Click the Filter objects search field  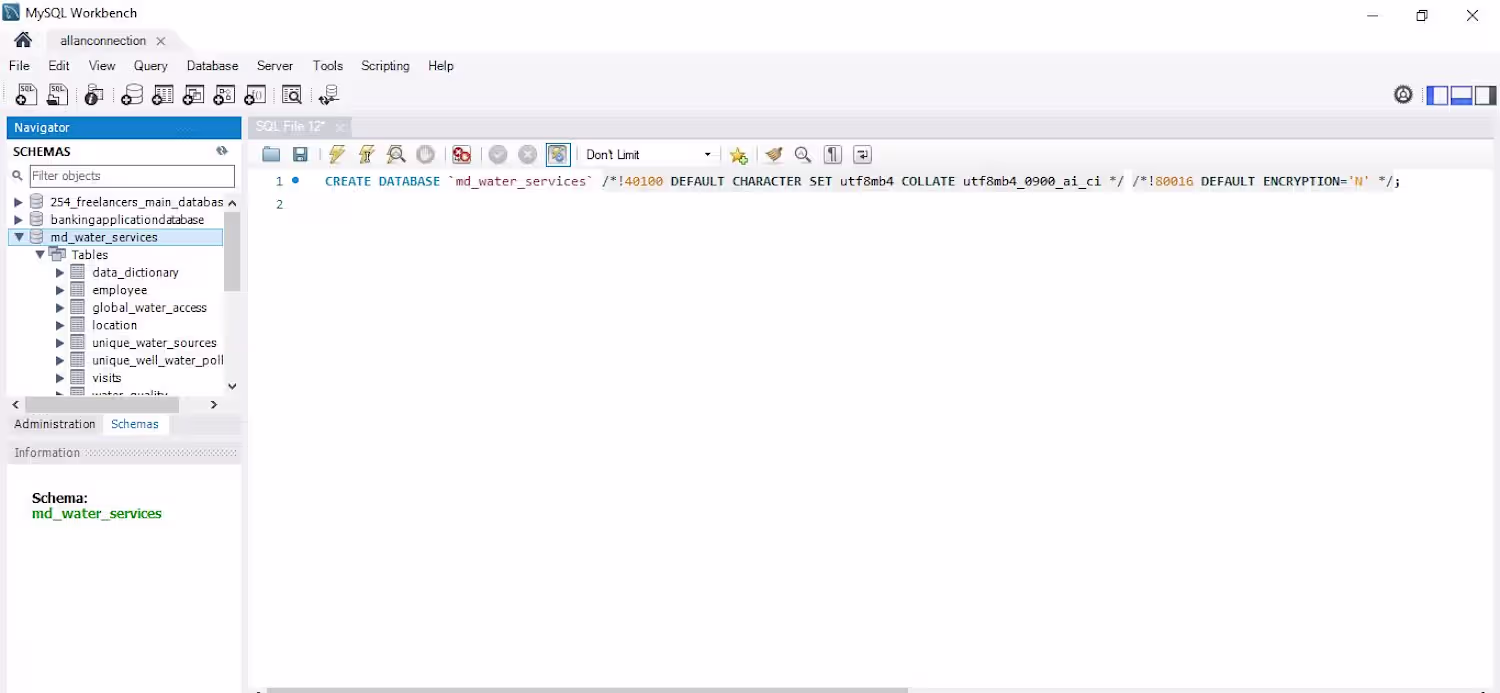(132, 176)
